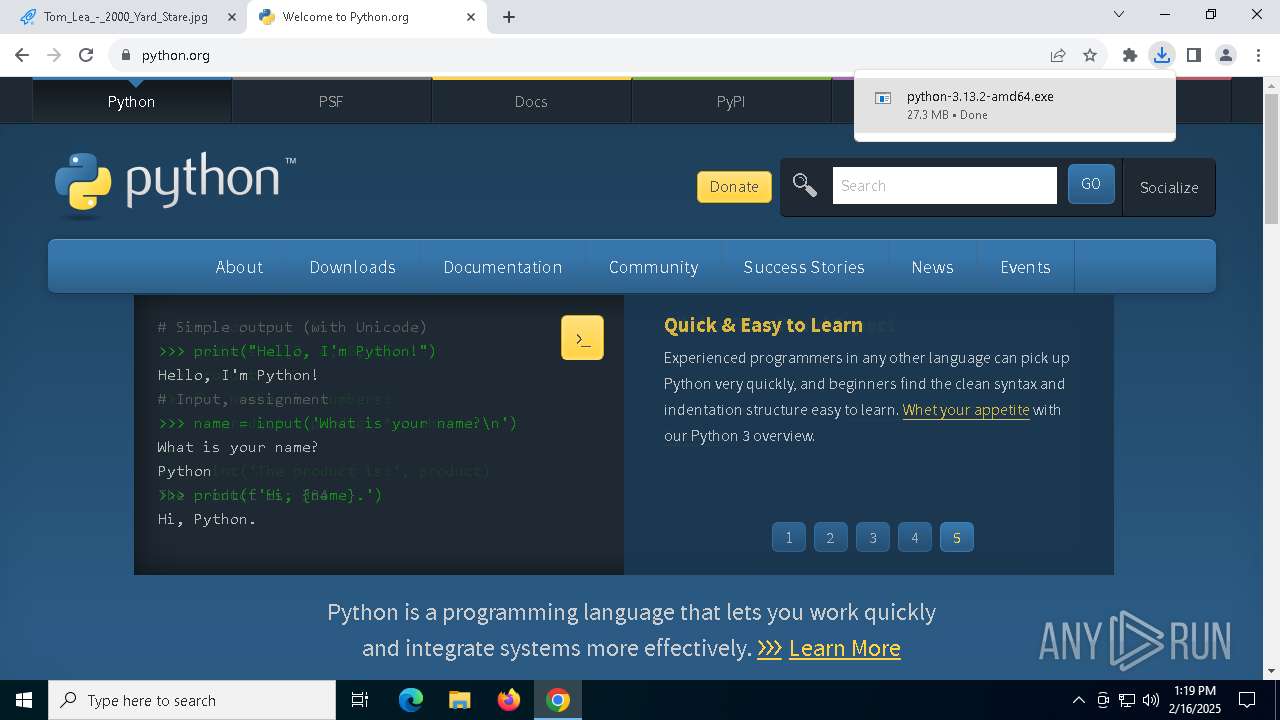Image resolution: width=1280 pixels, height=720 pixels.
Task: Show slide 5 of the code carousel
Action: coord(956,537)
